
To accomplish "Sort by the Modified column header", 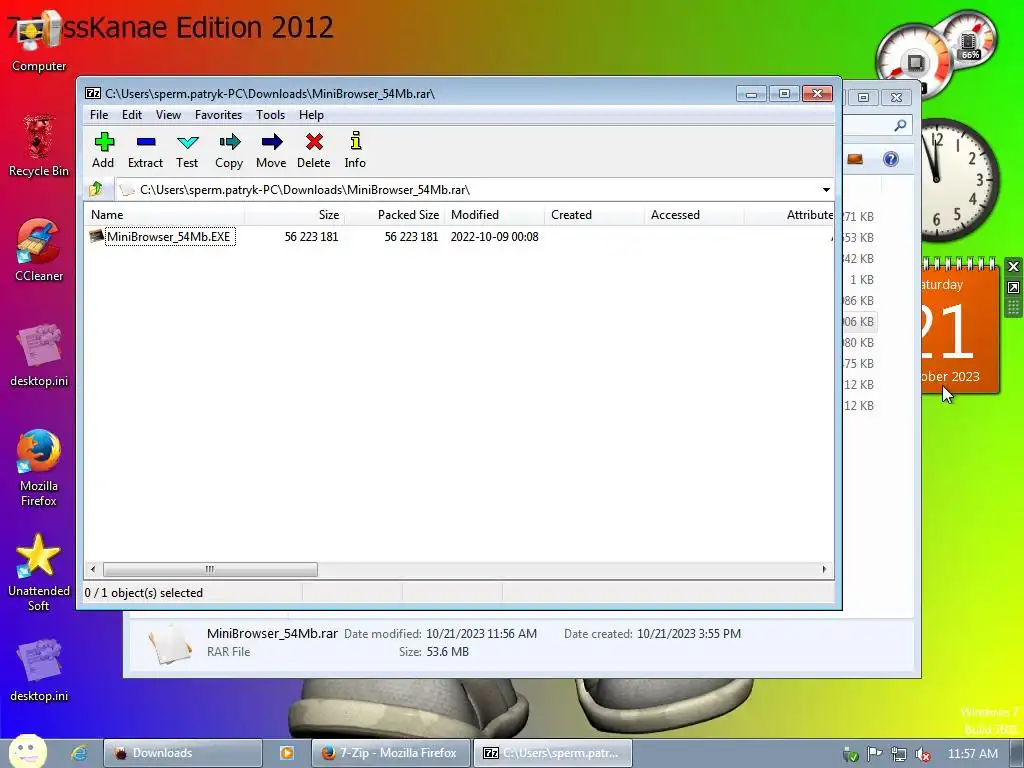I will coord(494,214).
